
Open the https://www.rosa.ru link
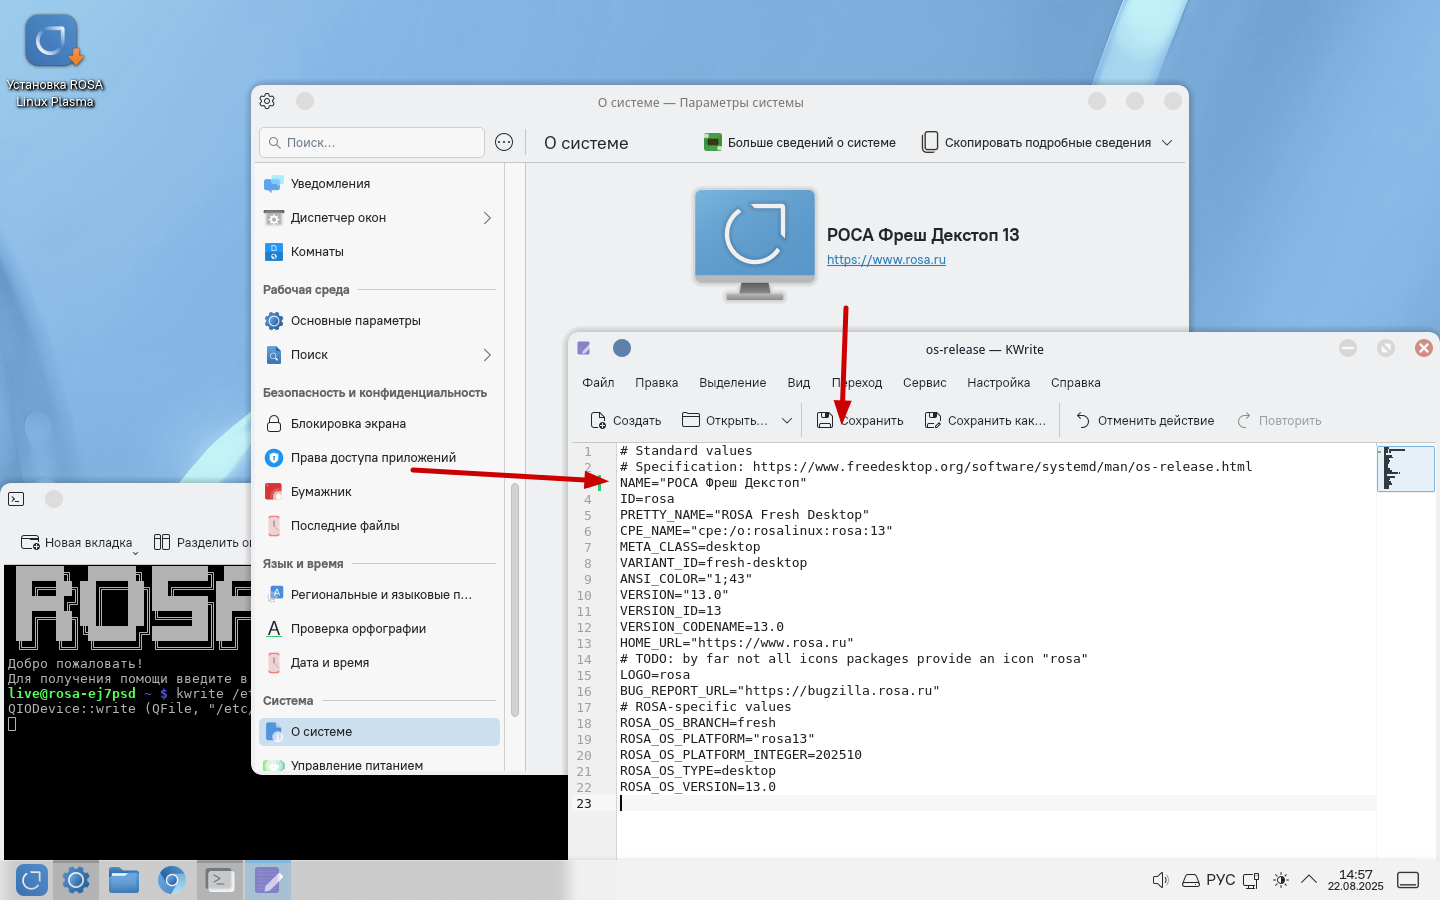[886, 260]
